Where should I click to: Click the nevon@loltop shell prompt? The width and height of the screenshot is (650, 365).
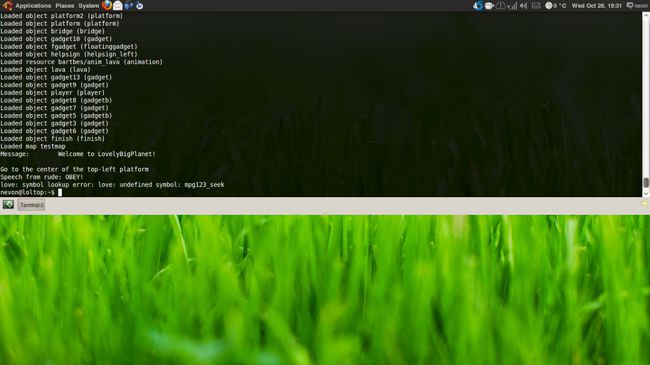coord(27,192)
